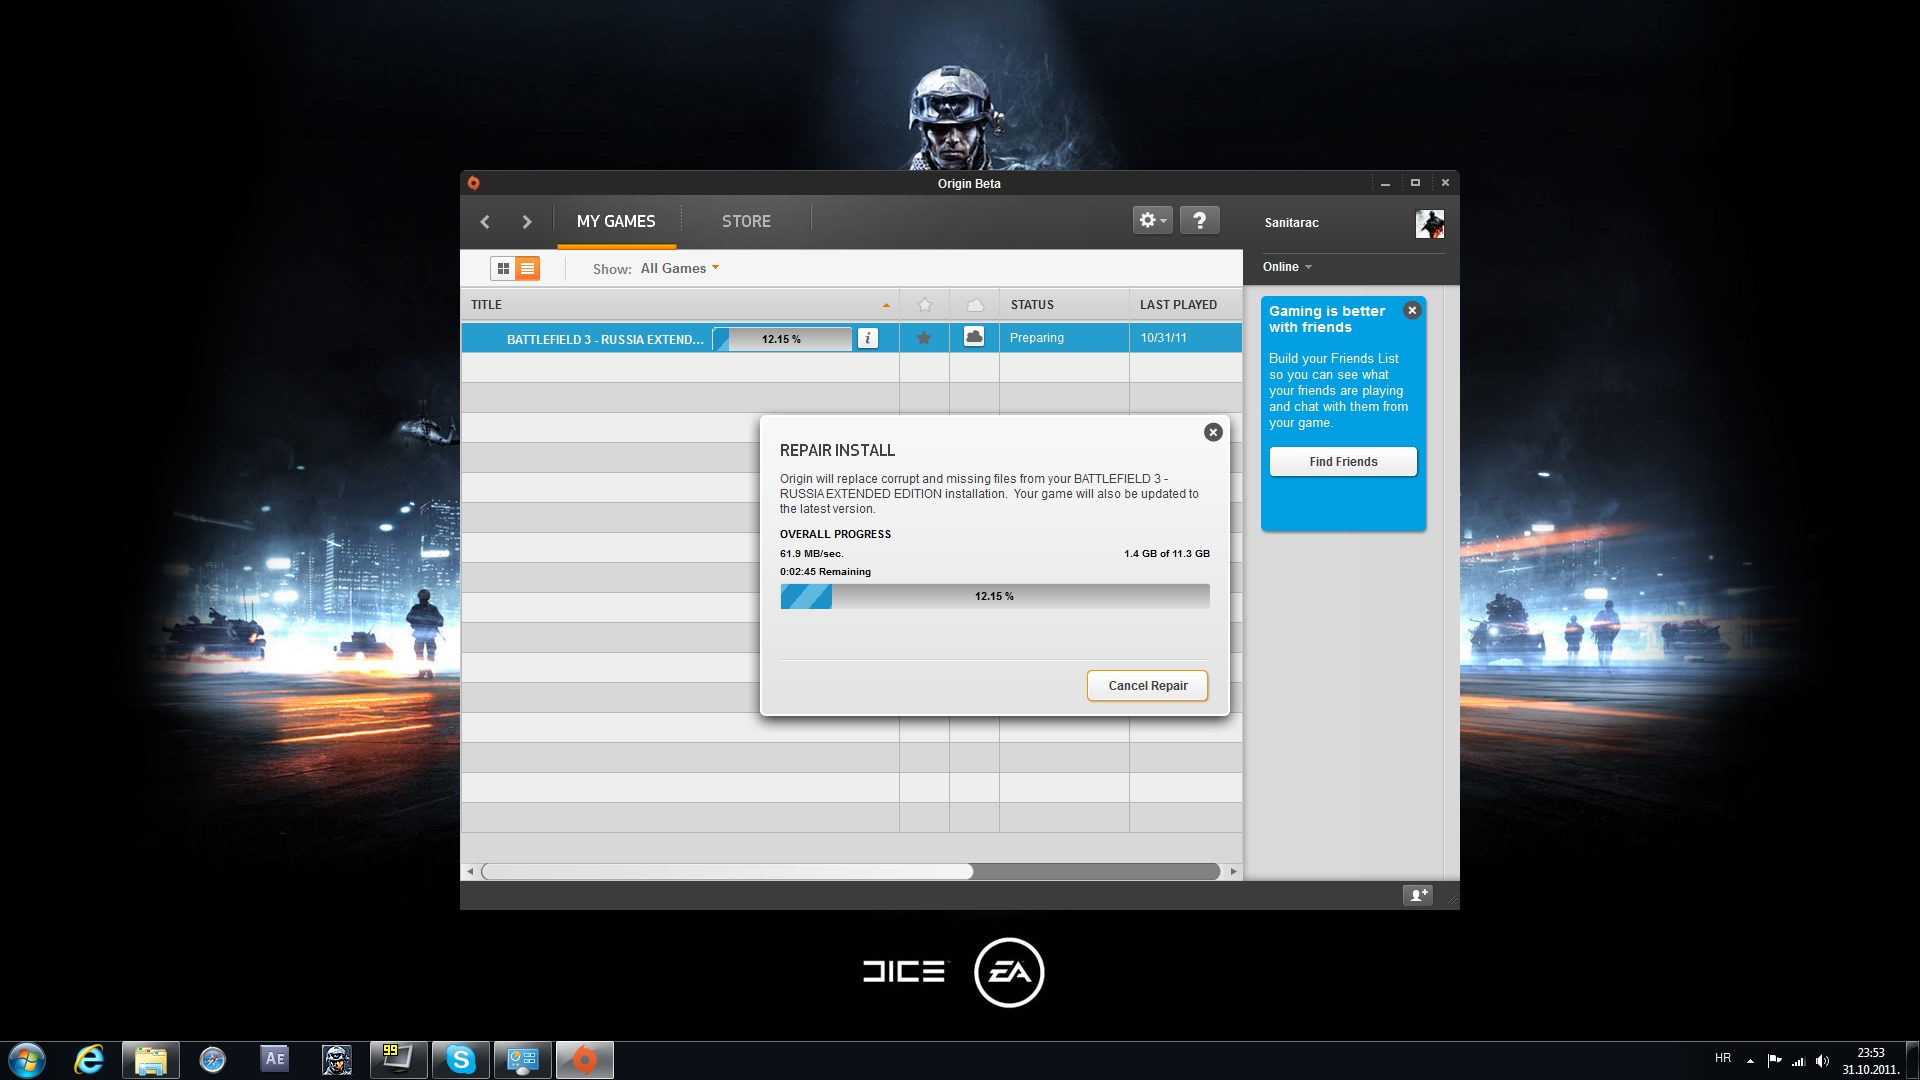
Task: Open the settings gear menu
Action: [x=1152, y=220]
